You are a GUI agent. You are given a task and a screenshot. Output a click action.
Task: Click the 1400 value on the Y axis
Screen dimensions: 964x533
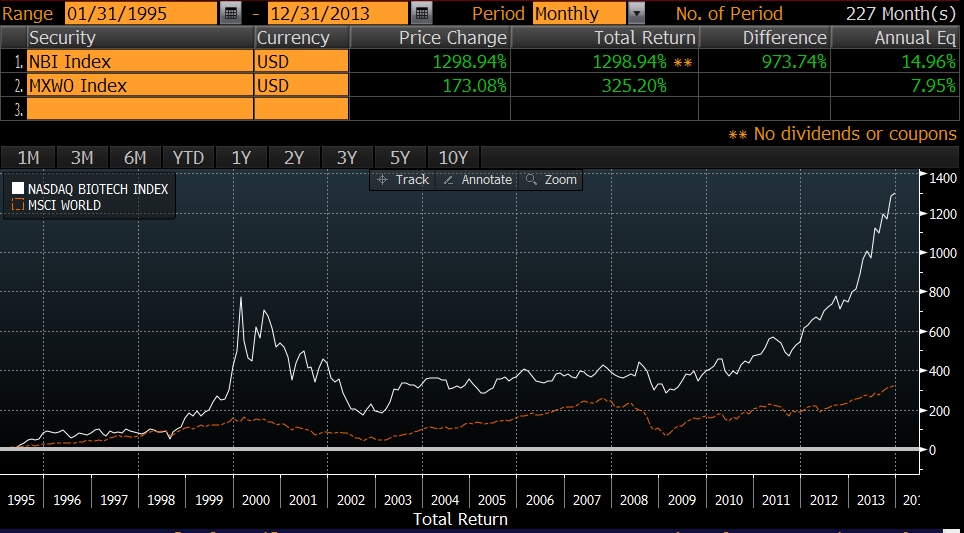941,178
